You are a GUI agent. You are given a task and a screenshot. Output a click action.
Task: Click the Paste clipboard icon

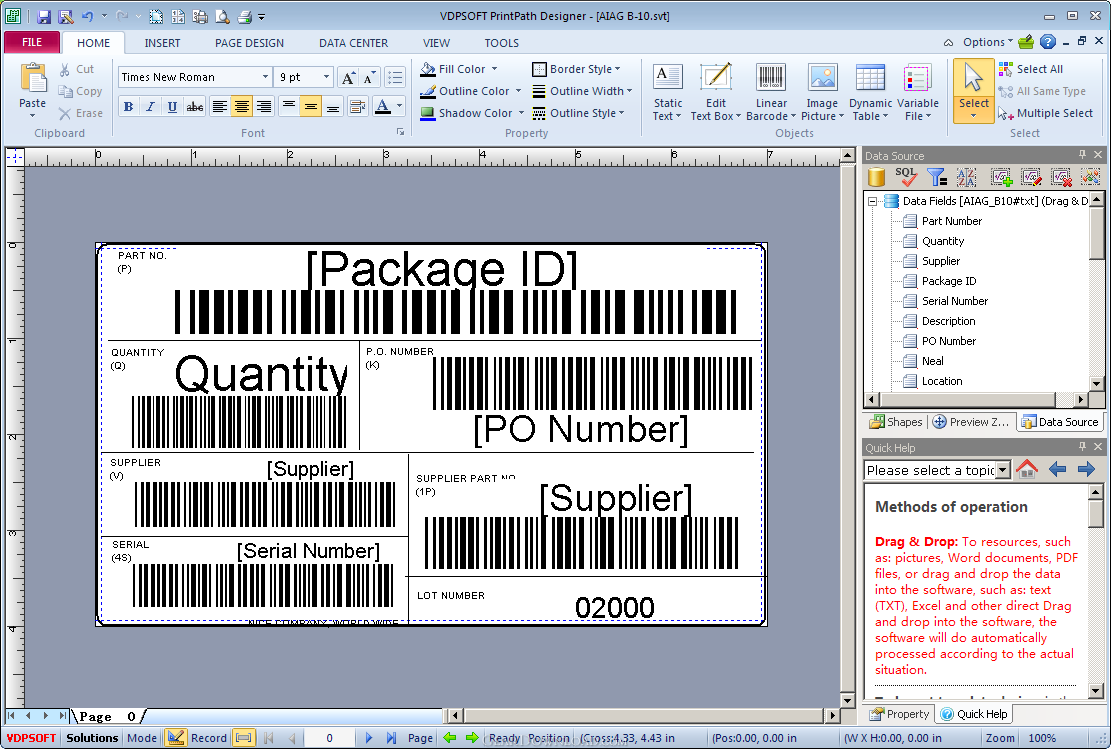tap(33, 78)
